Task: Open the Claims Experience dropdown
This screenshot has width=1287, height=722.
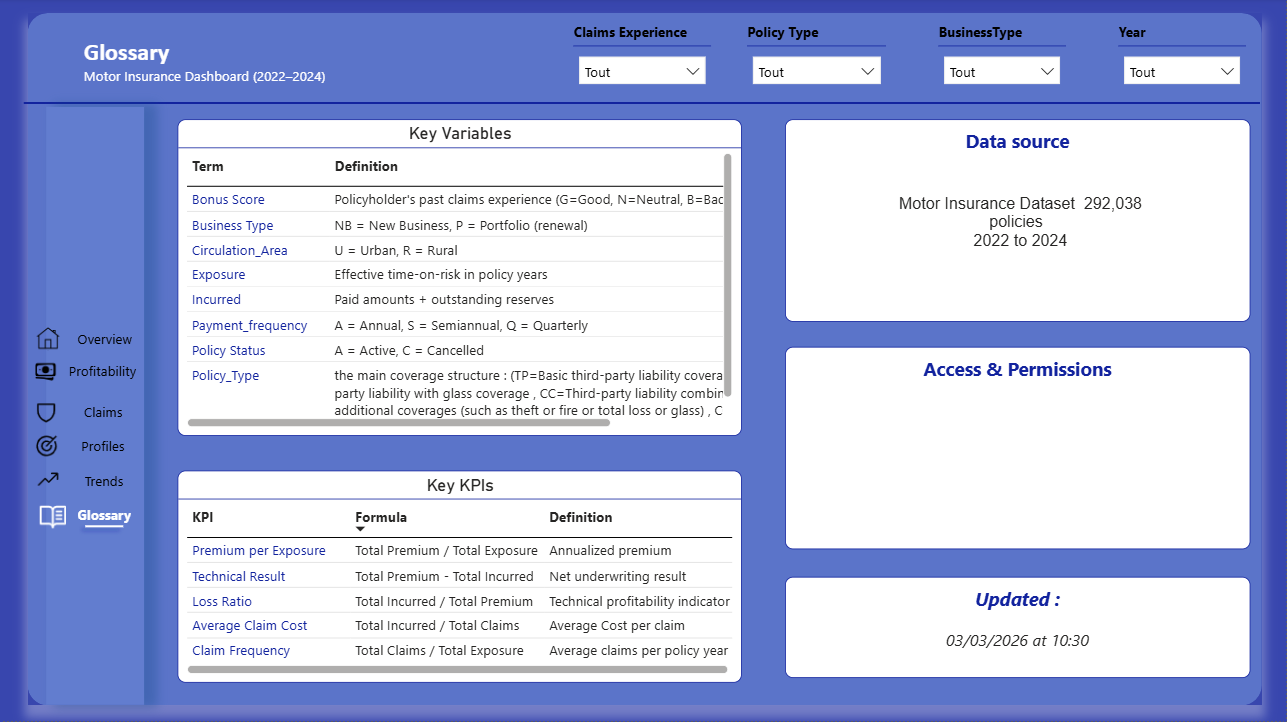Action: click(x=642, y=71)
